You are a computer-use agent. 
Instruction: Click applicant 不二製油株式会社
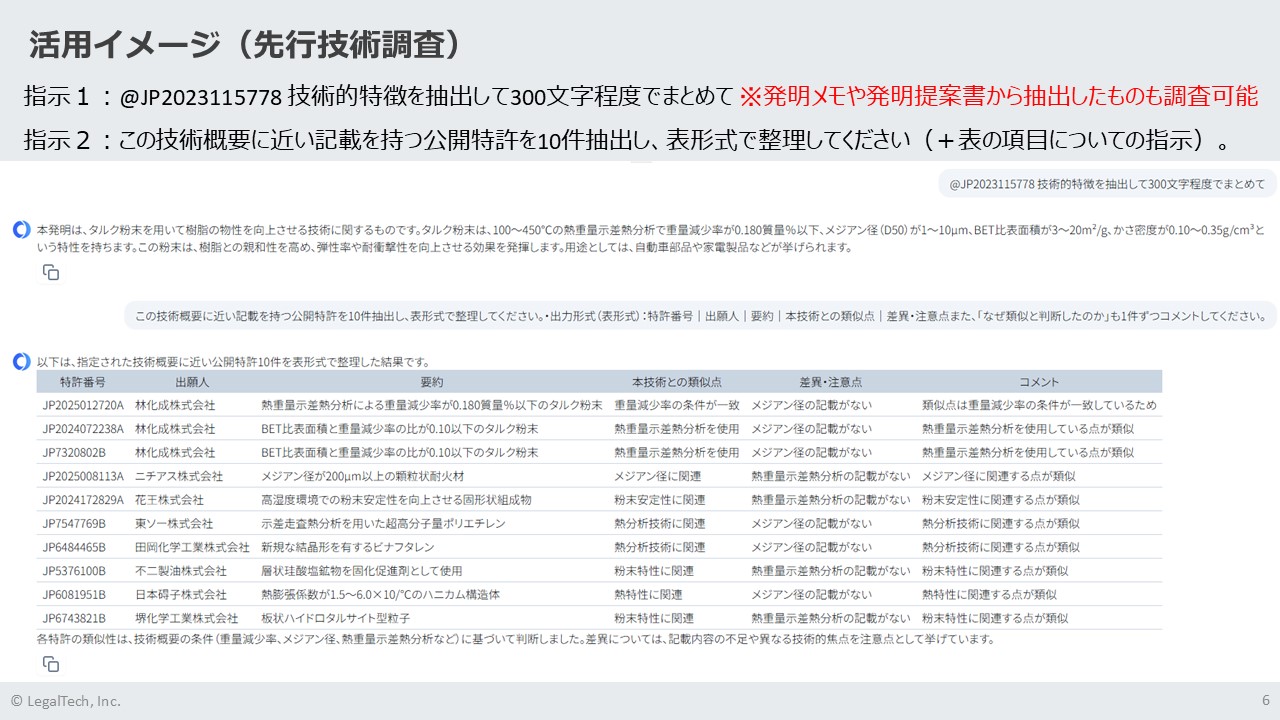(180, 570)
